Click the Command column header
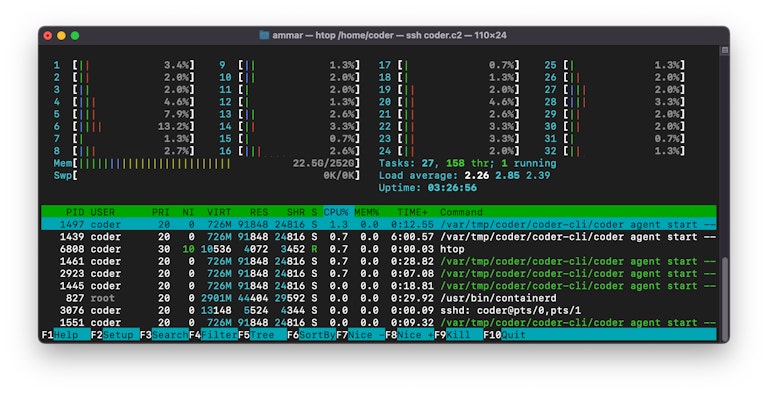768x394 pixels. (x=461, y=212)
